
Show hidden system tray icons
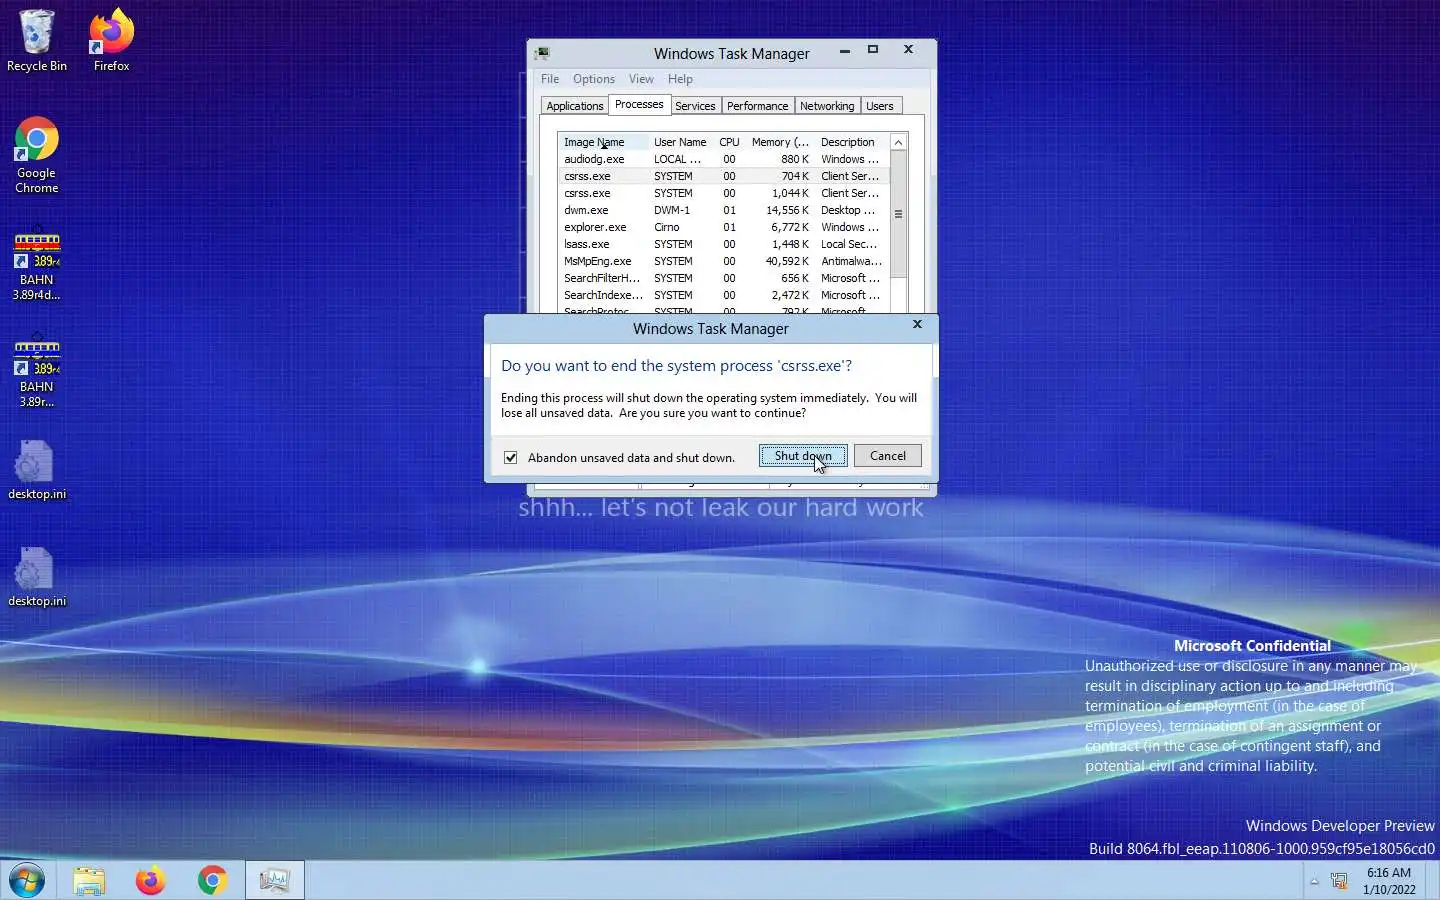point(1314,882)
